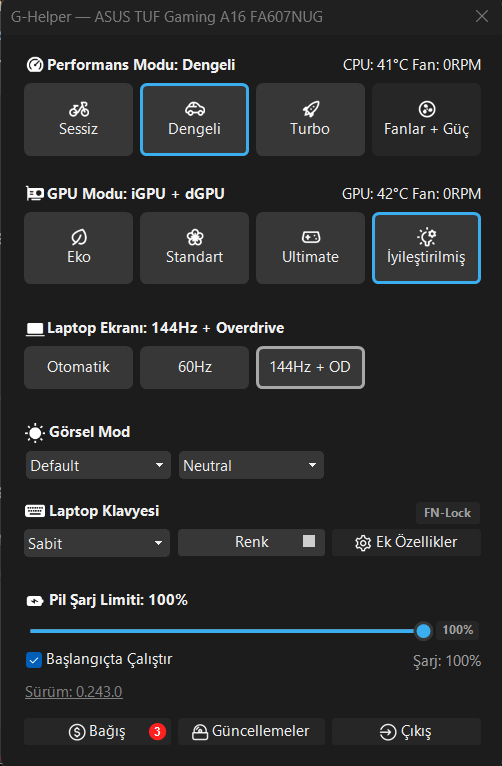Open the Default visual mode dropdown
The image size is (502, 766).
pos(98,465)
